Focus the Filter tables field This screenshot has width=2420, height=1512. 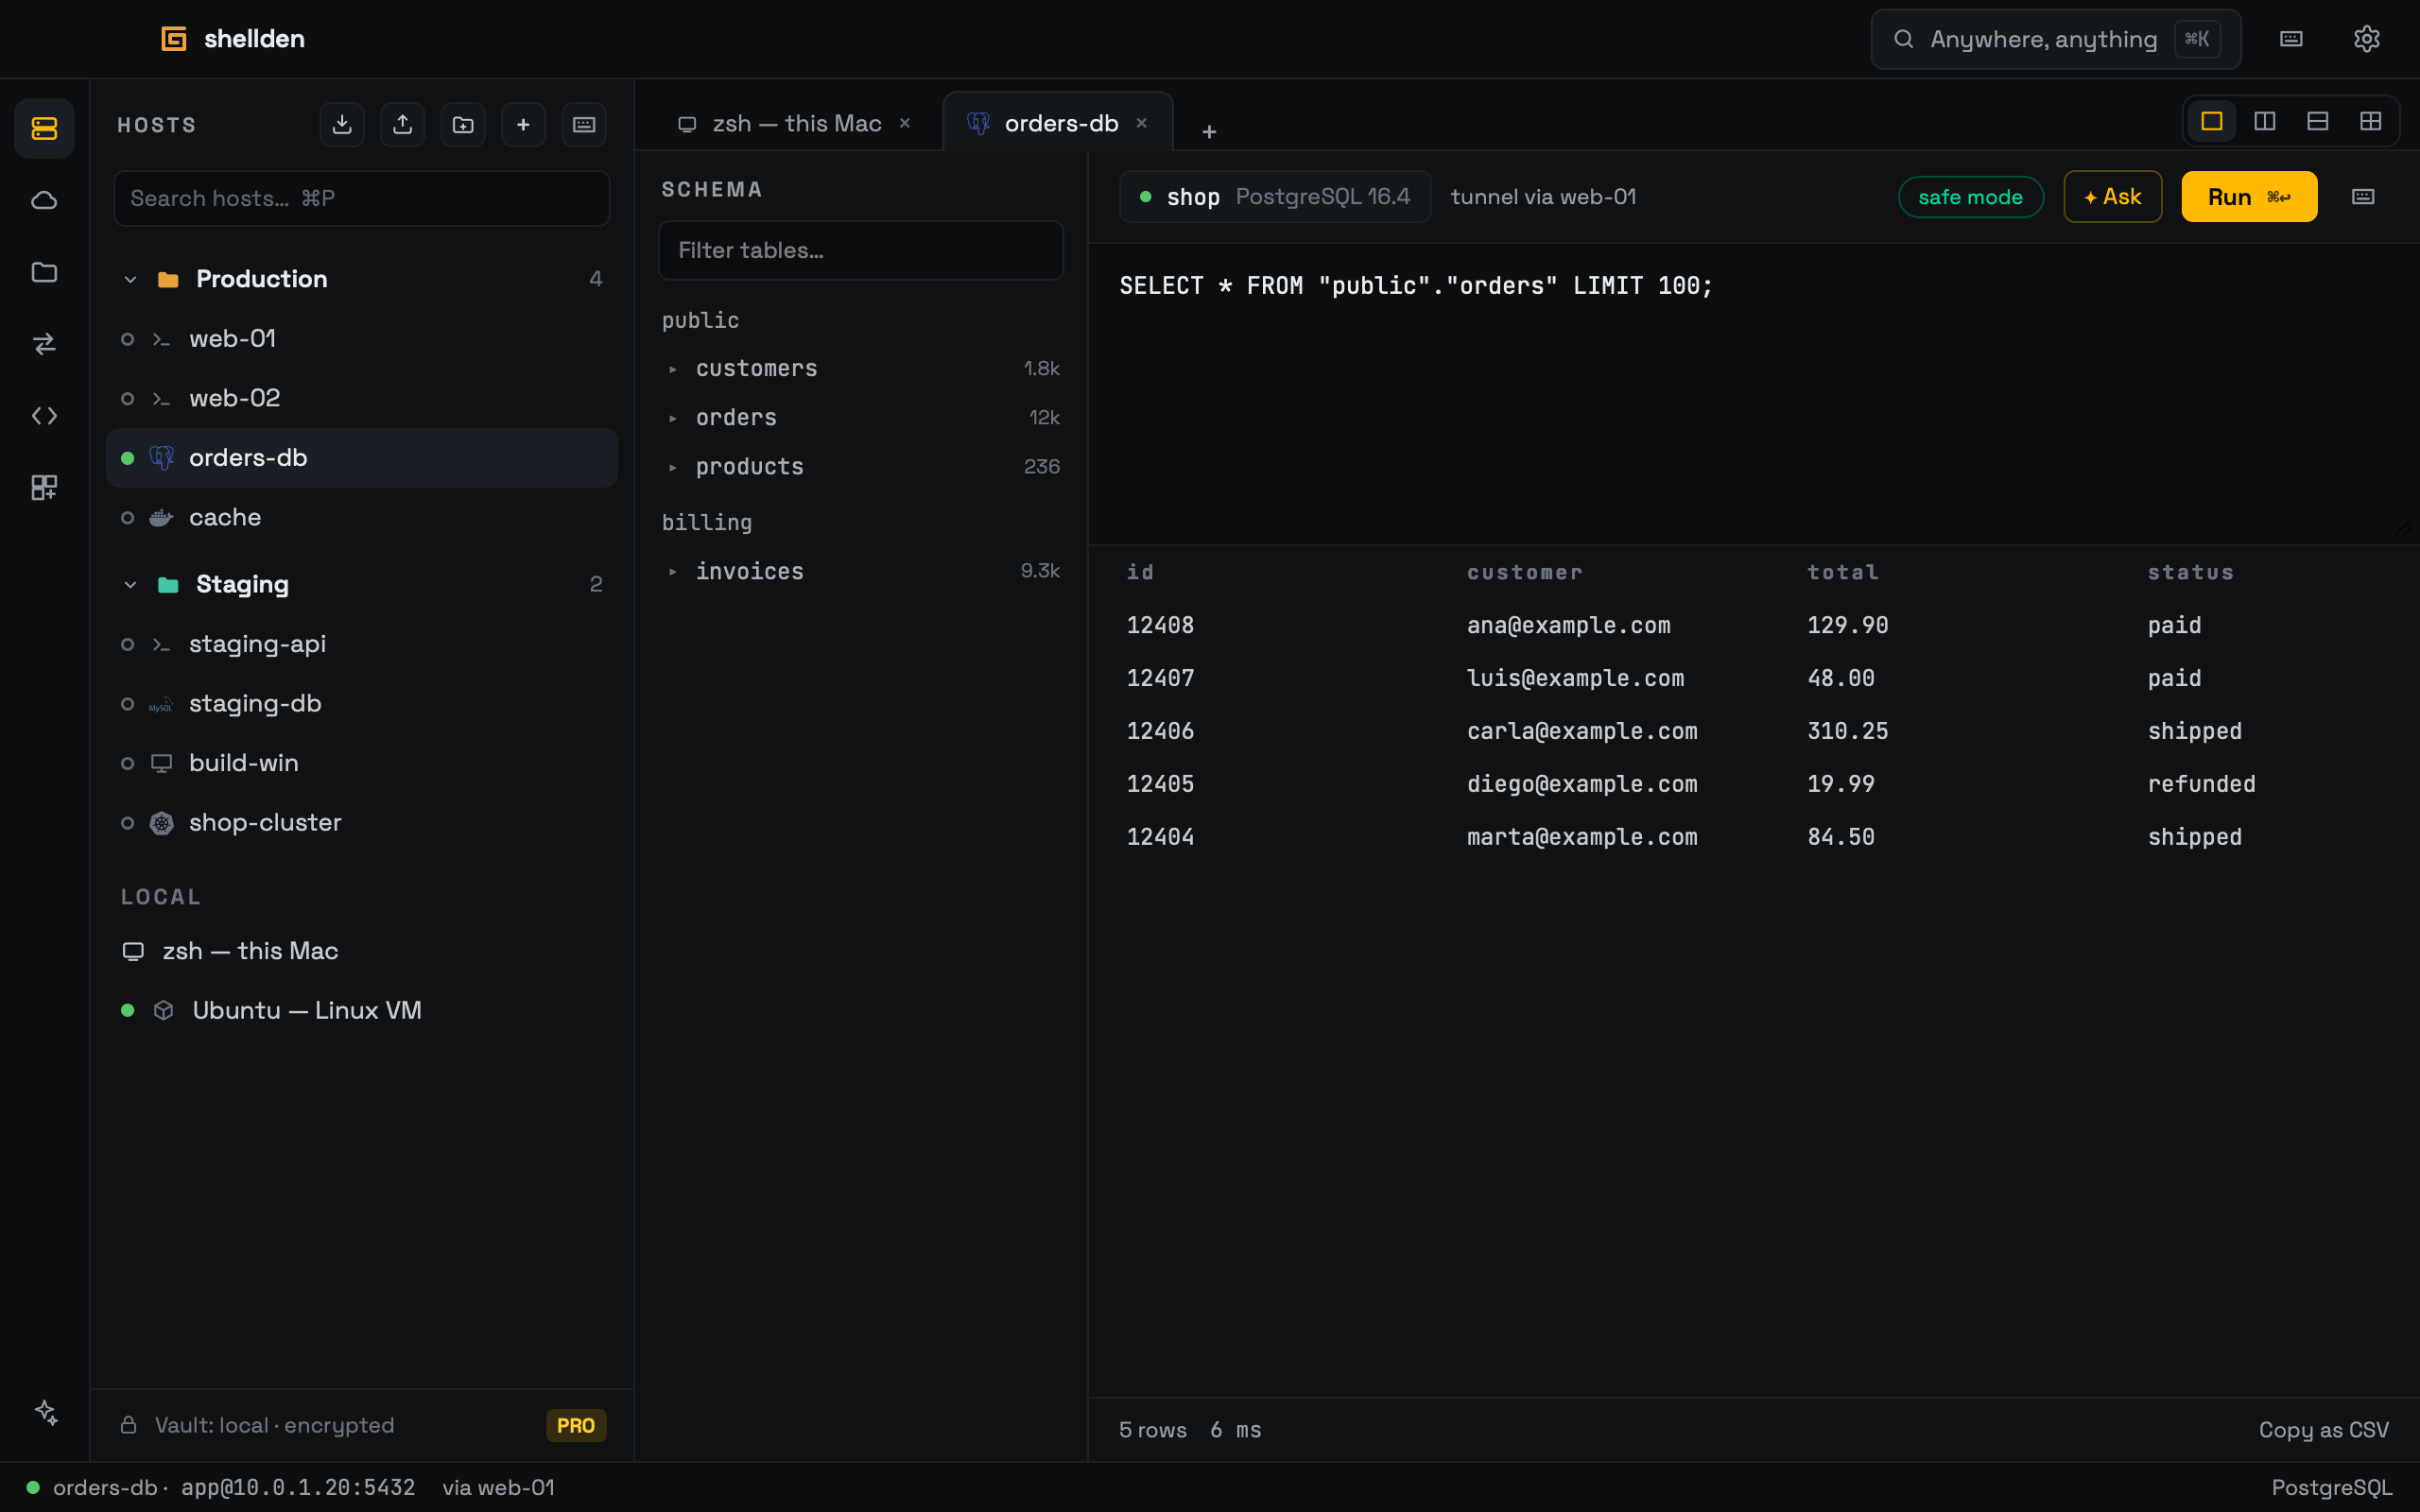pos(861,250)
